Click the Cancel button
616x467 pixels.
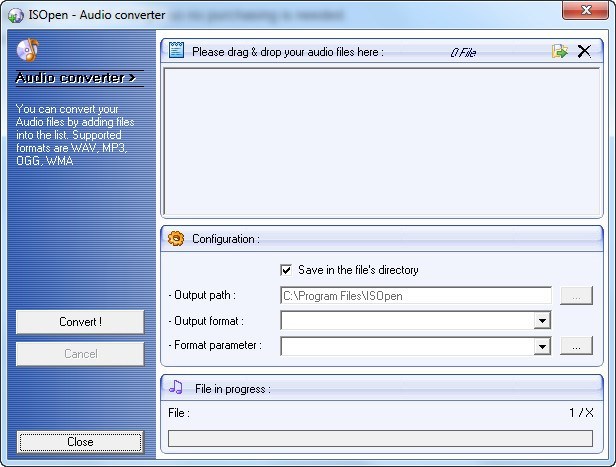80,354
